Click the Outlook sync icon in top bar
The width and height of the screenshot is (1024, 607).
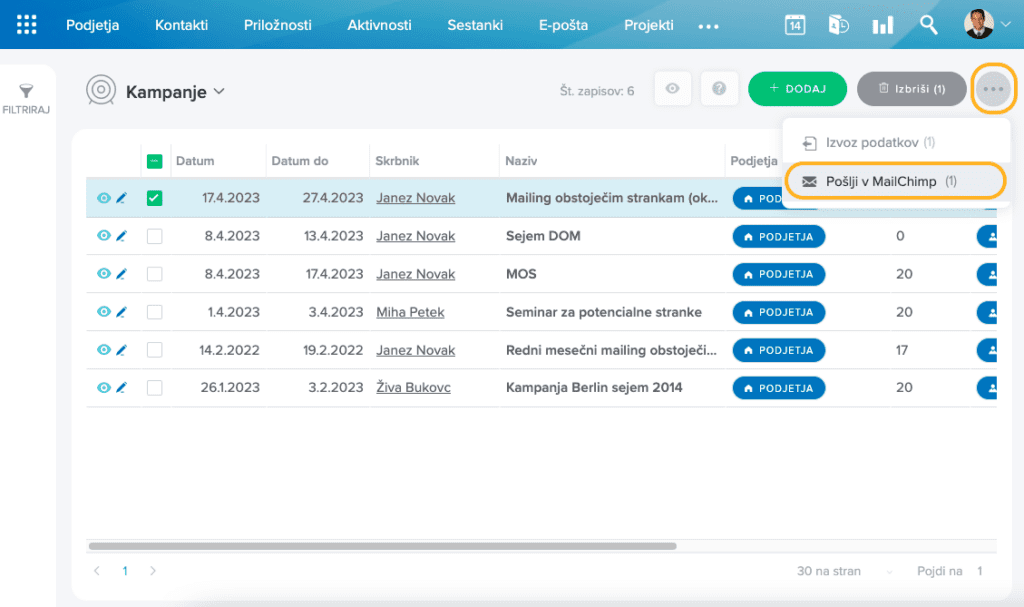(x=839, y=25)
